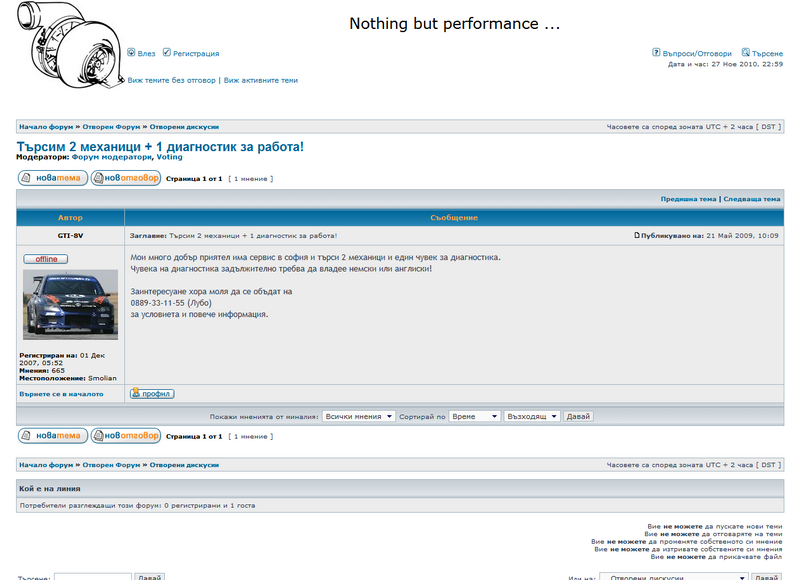Click the small post icon beside Публикувано на
The width and height of the screenshot is (800, 580).
pos(637,235)
